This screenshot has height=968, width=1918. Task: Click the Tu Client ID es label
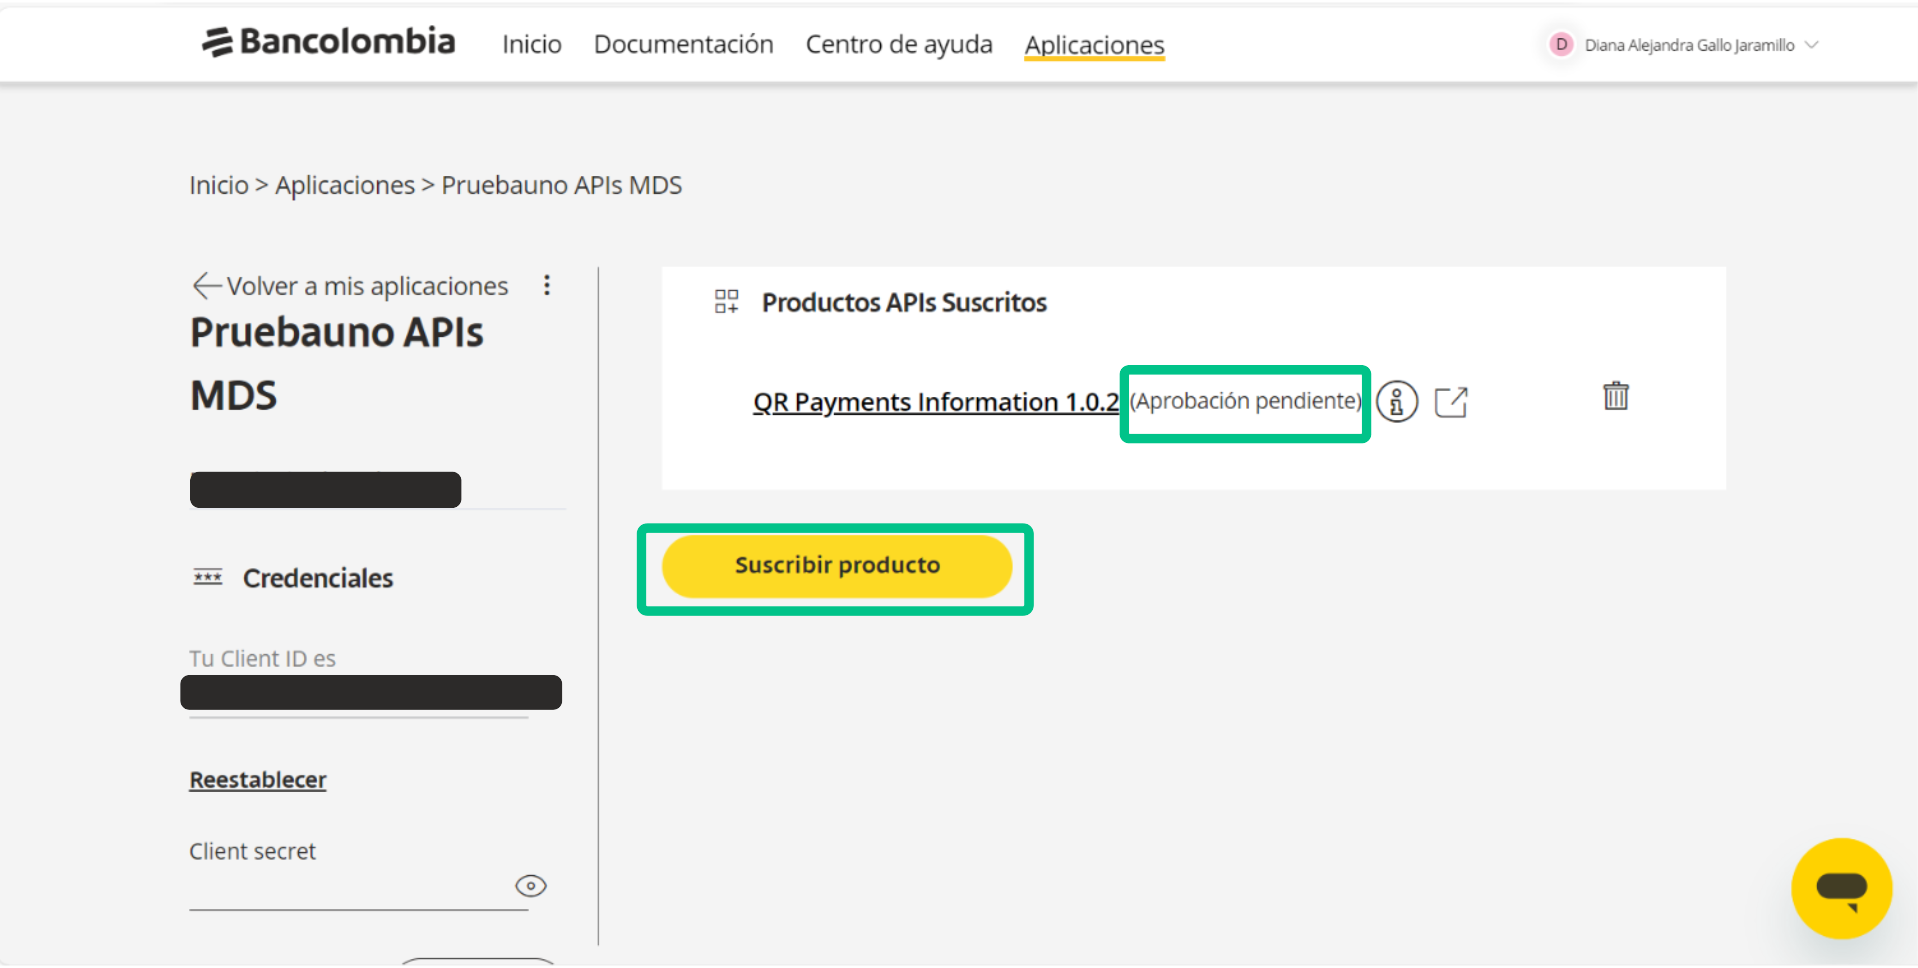tap(262, 659)
